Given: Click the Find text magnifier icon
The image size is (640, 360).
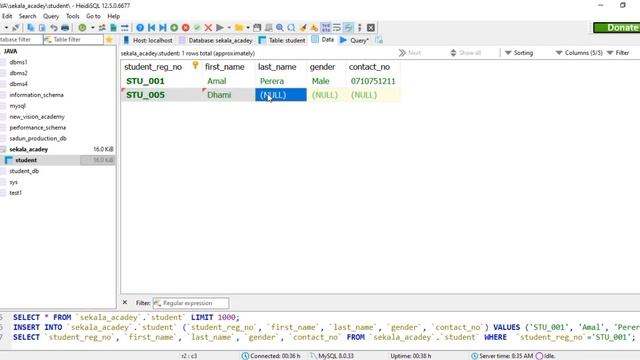Looking at the screenshot, I should pos(280,28).
